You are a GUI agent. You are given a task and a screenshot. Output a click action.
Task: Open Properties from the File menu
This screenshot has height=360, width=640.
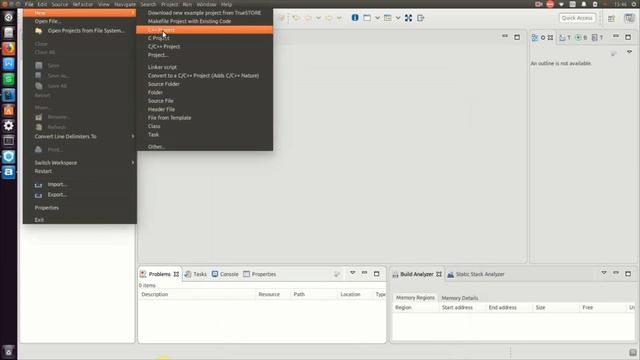click(47, 208)
